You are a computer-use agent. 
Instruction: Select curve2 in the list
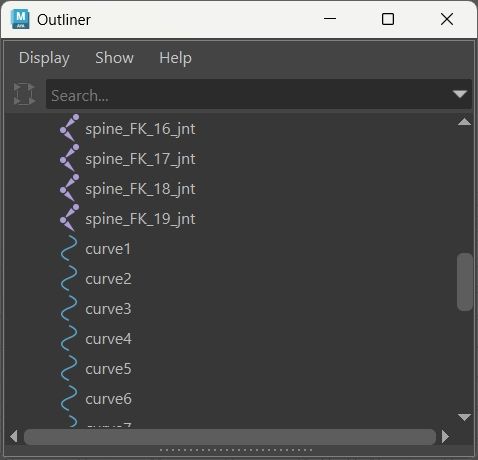coord(108,279)
